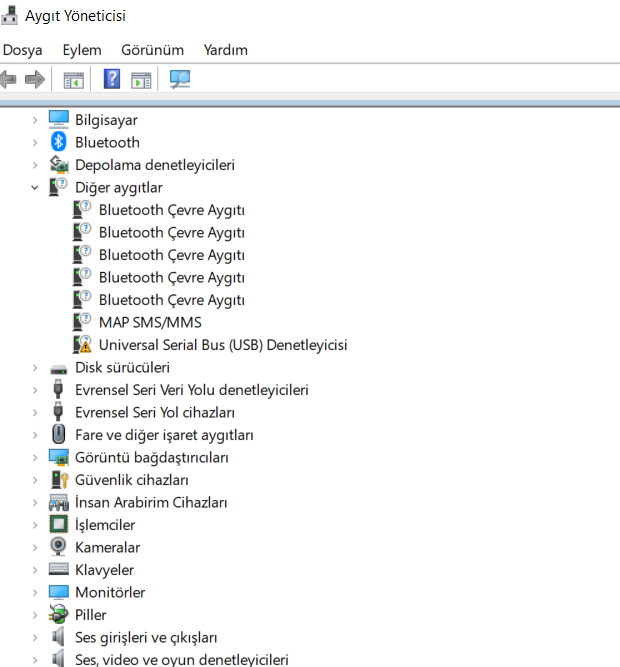Click the blue Bluetooth category icon

[x=59, y=142]
